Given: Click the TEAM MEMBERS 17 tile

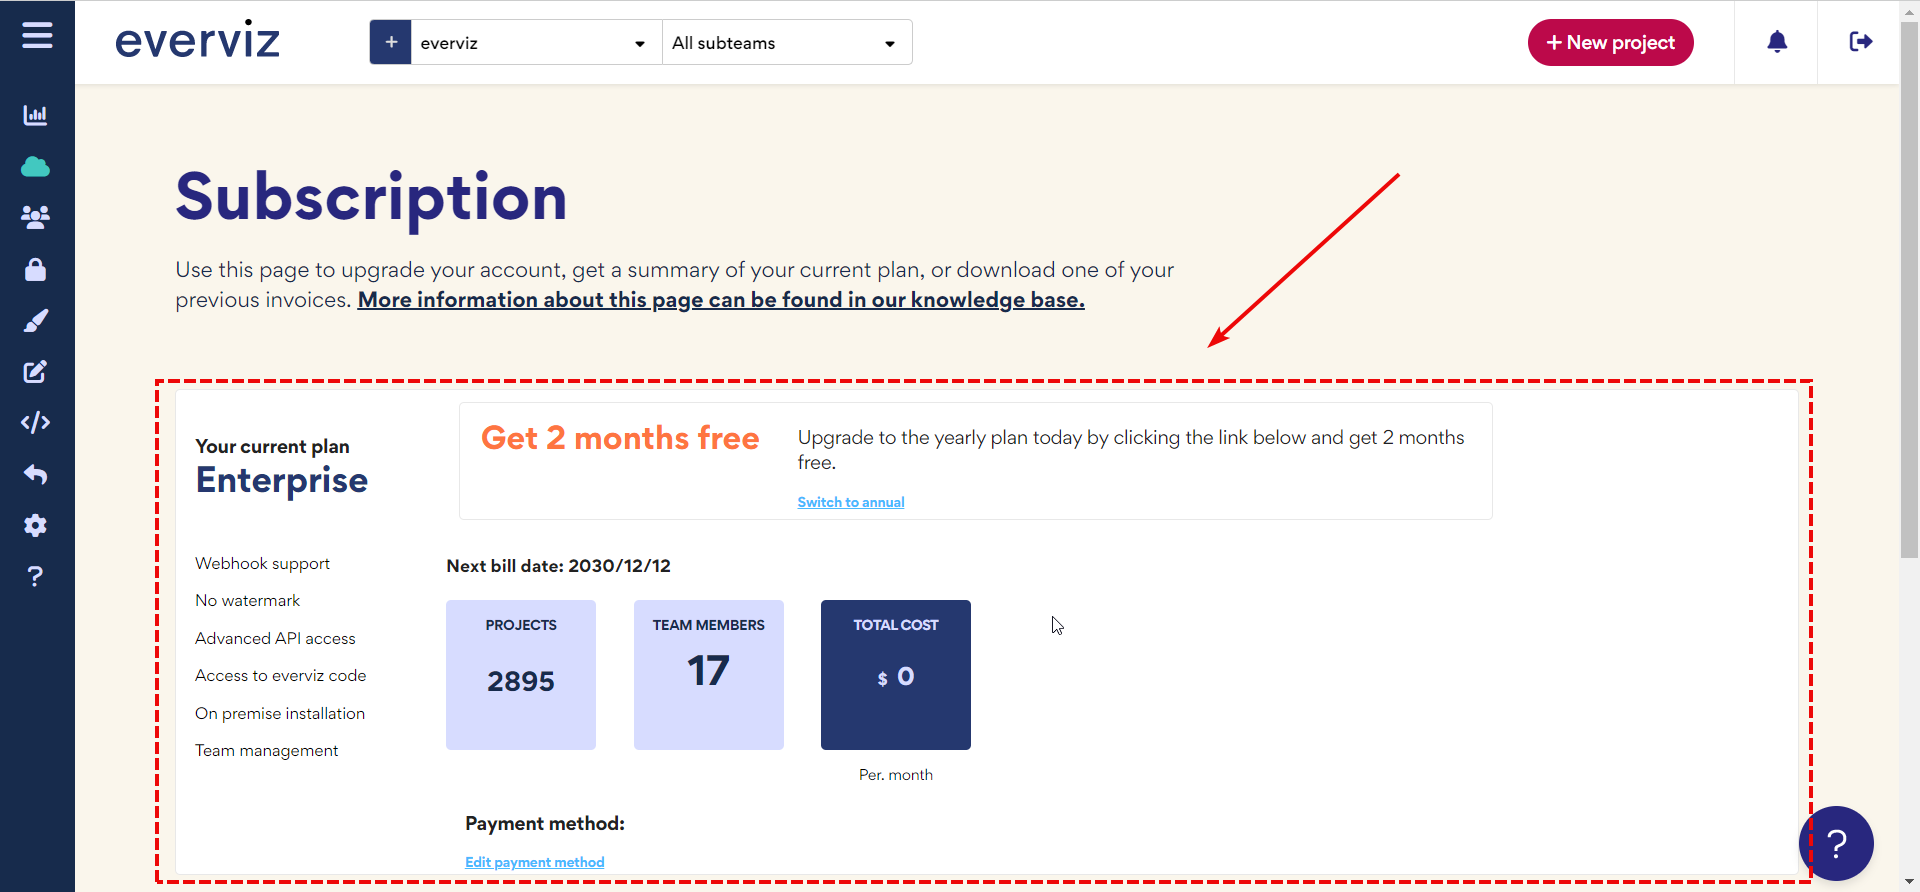Looking at the screenshot, I should click(x=709, y=675).
